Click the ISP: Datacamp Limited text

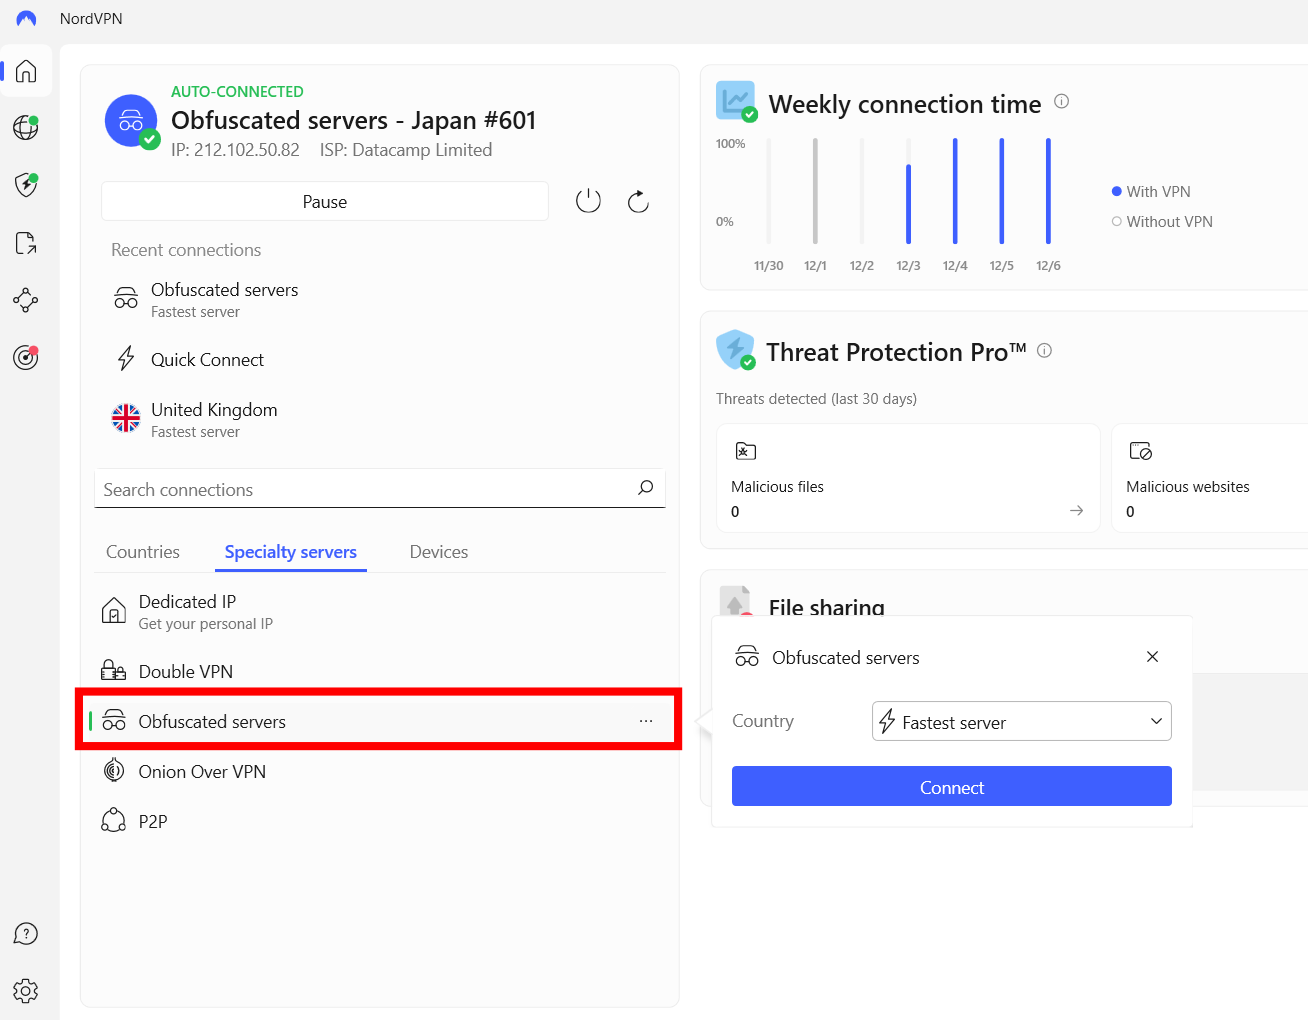(406, 150)
